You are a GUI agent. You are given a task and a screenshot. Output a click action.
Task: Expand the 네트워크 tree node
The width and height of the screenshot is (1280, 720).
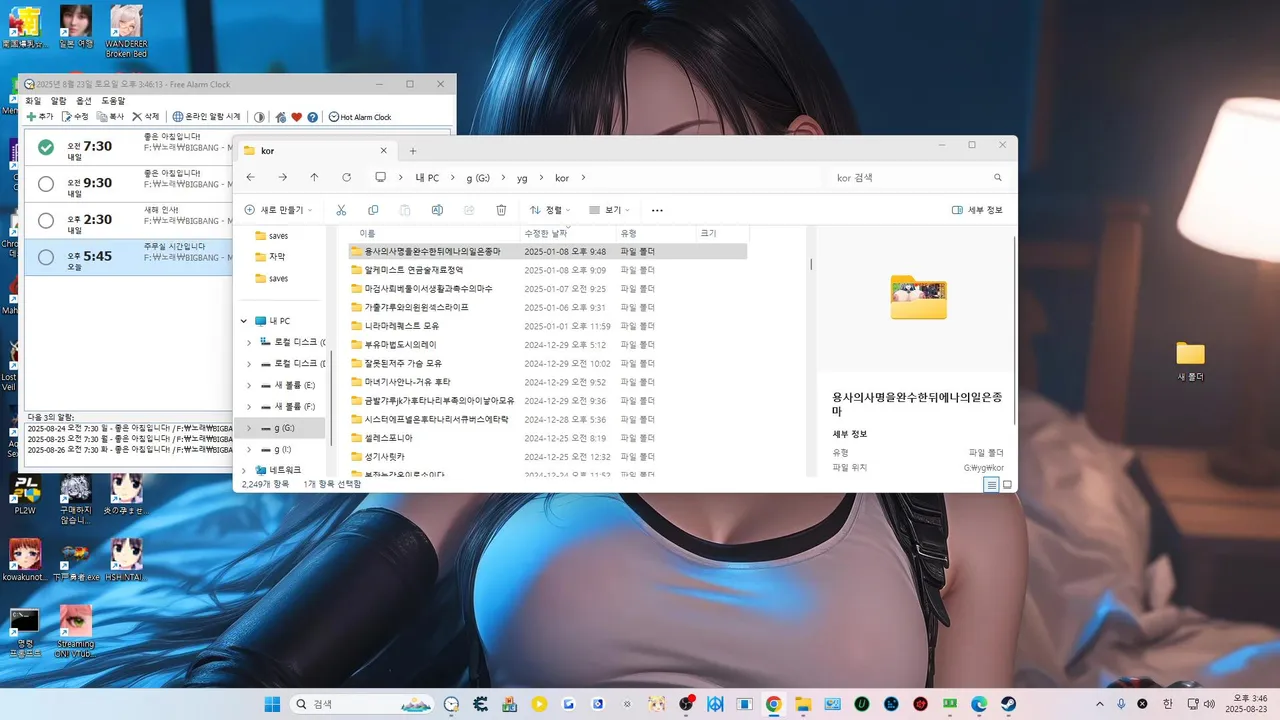243,470
